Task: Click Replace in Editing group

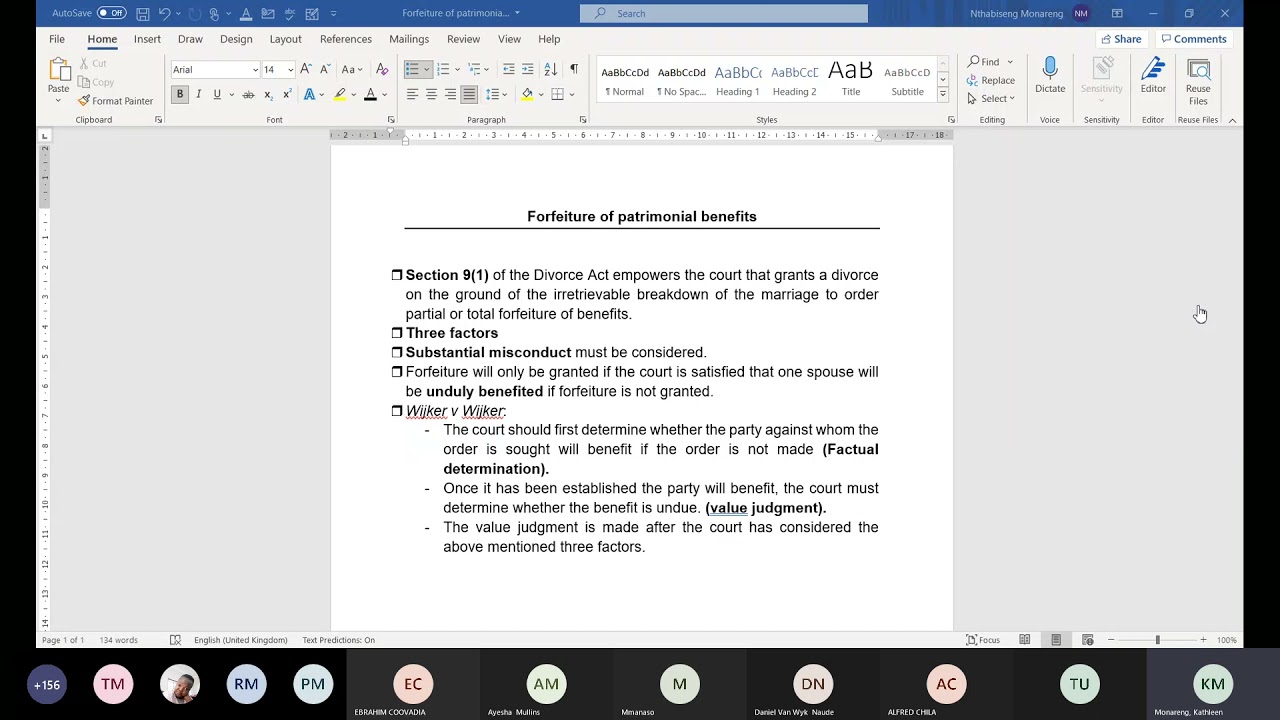Action: [991, 80]
